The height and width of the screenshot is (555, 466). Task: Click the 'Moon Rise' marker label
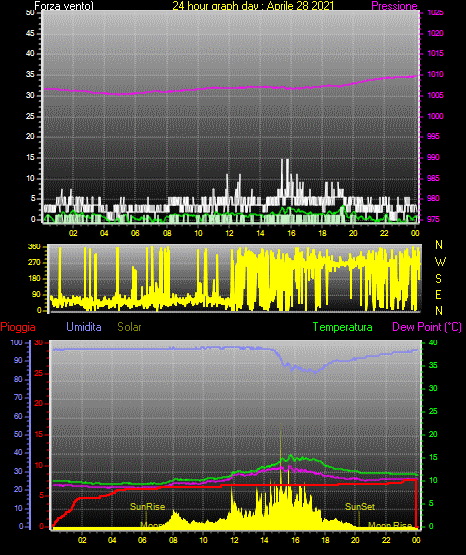point(390,525)
